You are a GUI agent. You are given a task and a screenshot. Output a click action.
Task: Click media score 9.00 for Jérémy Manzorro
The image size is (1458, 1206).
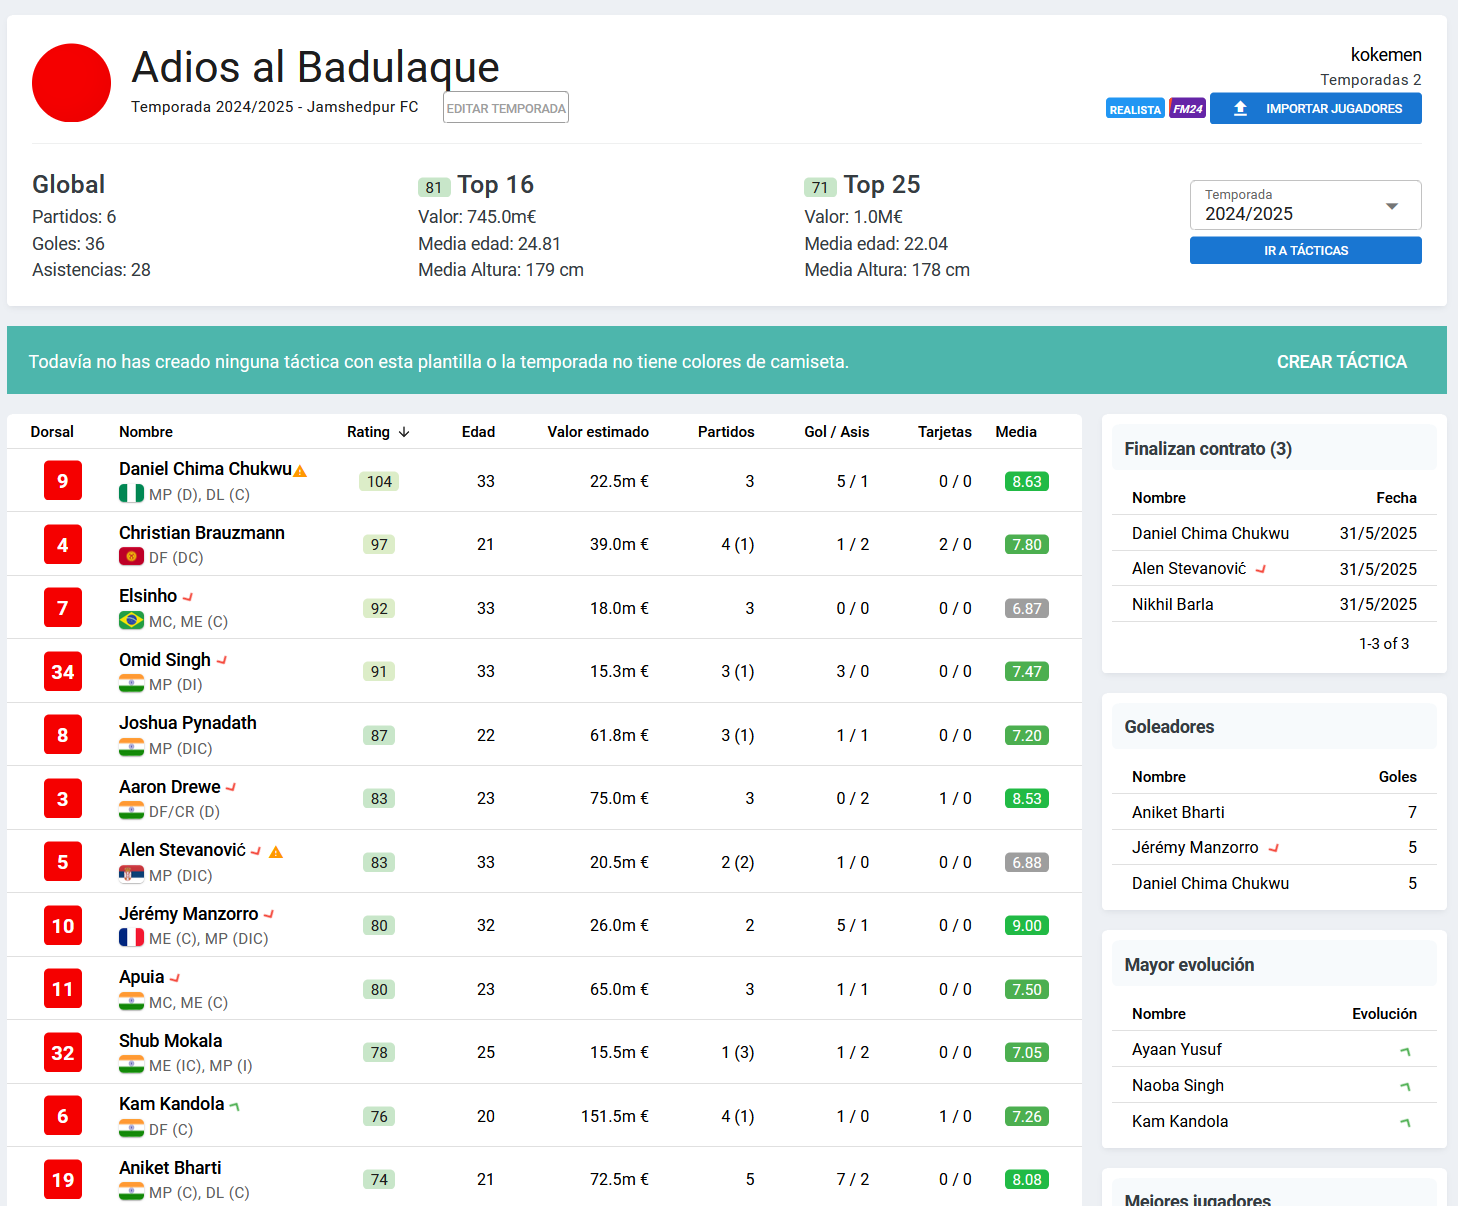point(1027,925)
